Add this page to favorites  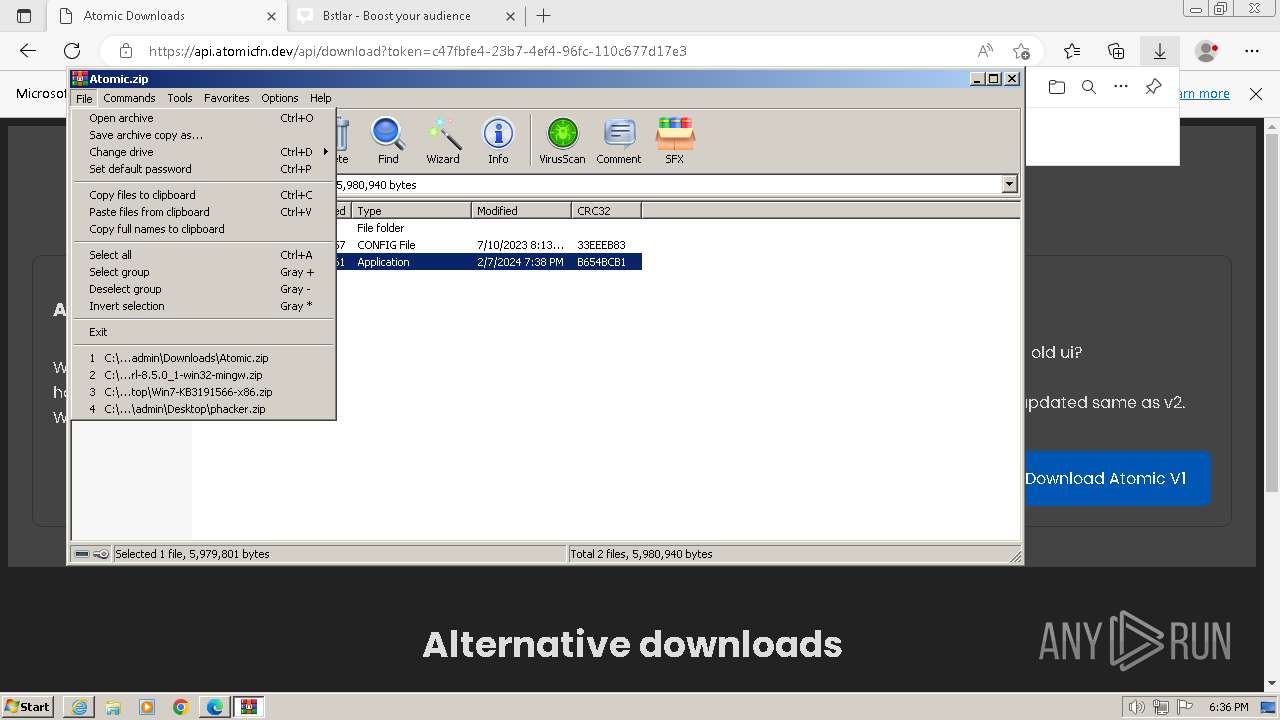click(1021, 51)
